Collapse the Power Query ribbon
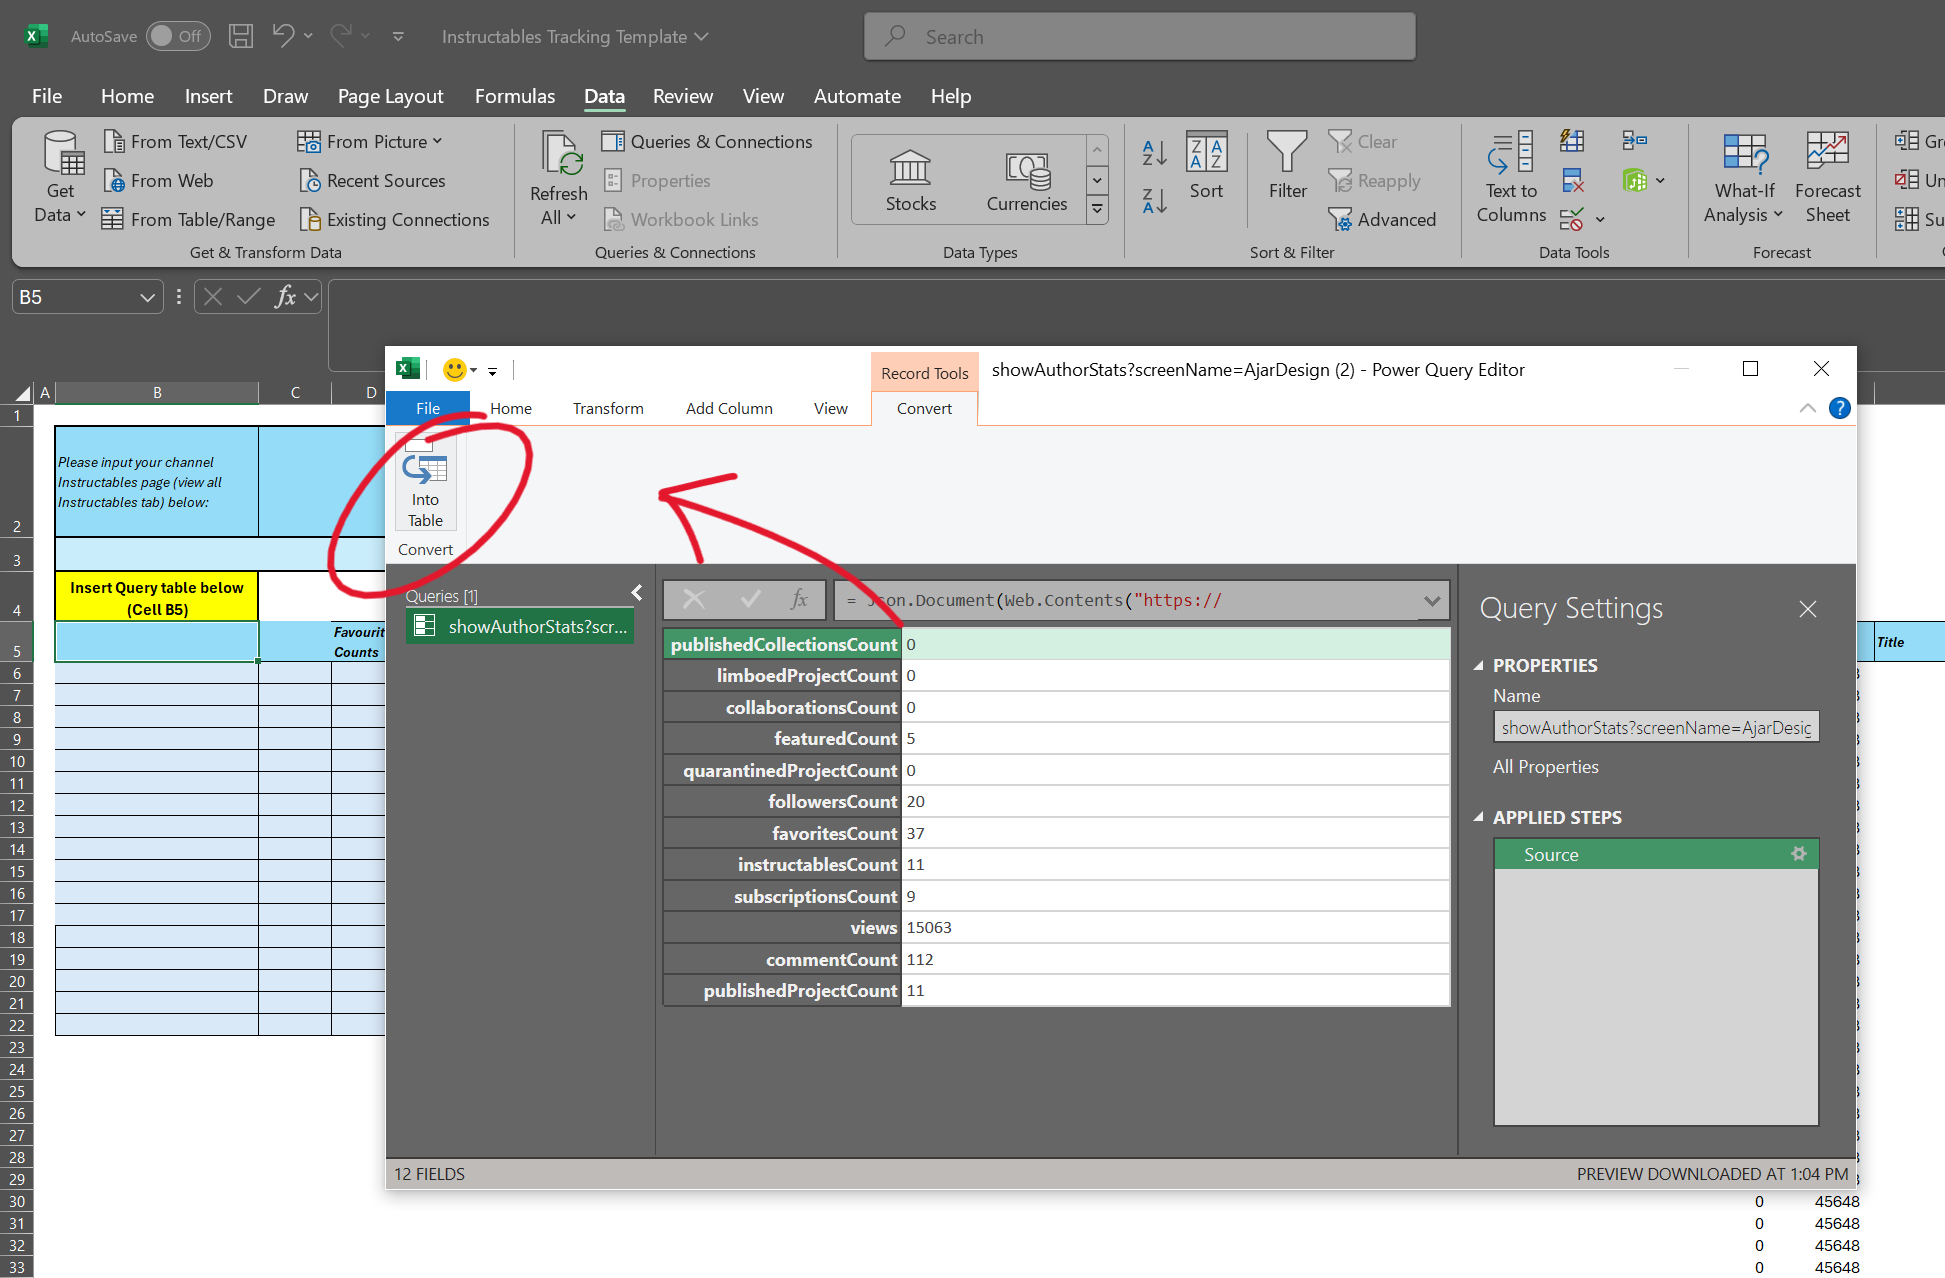 [x=1808, y=408]
